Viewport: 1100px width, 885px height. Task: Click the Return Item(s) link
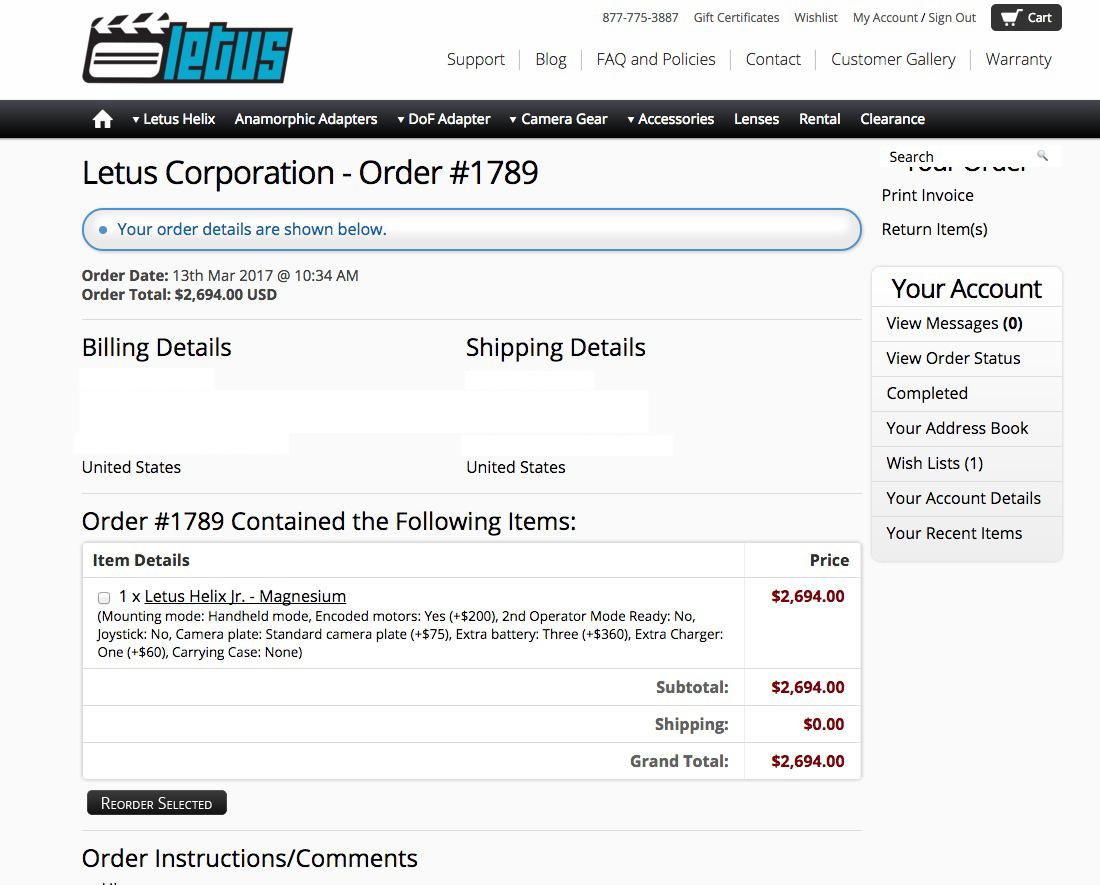point(934,229)
